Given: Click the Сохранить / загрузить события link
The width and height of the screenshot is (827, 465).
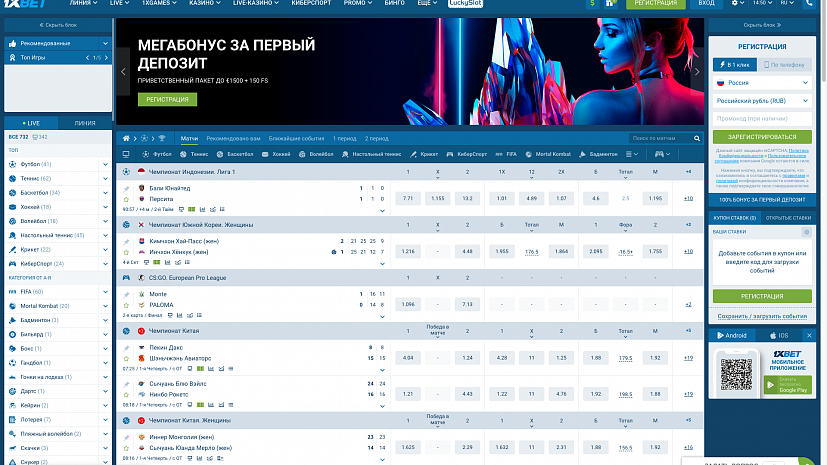Looking at the screenshot, I should (762, 316).
